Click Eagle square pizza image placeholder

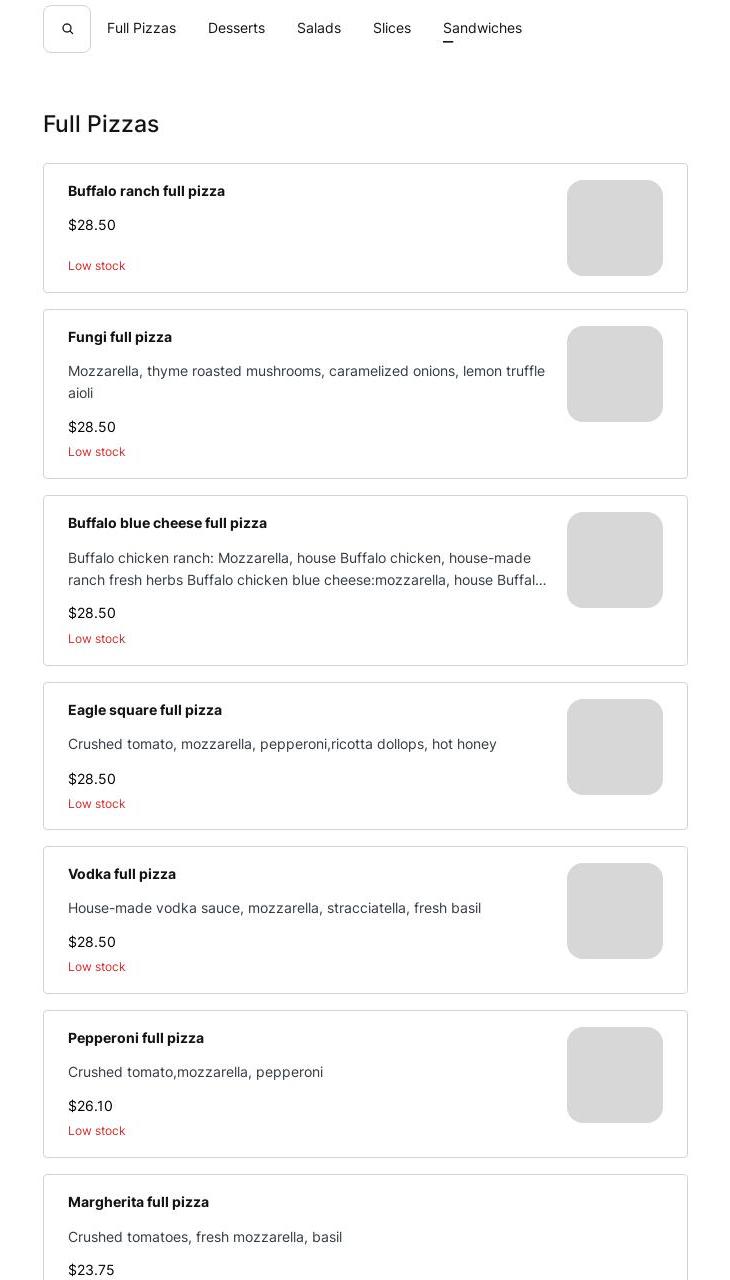[x=614, y=747]
